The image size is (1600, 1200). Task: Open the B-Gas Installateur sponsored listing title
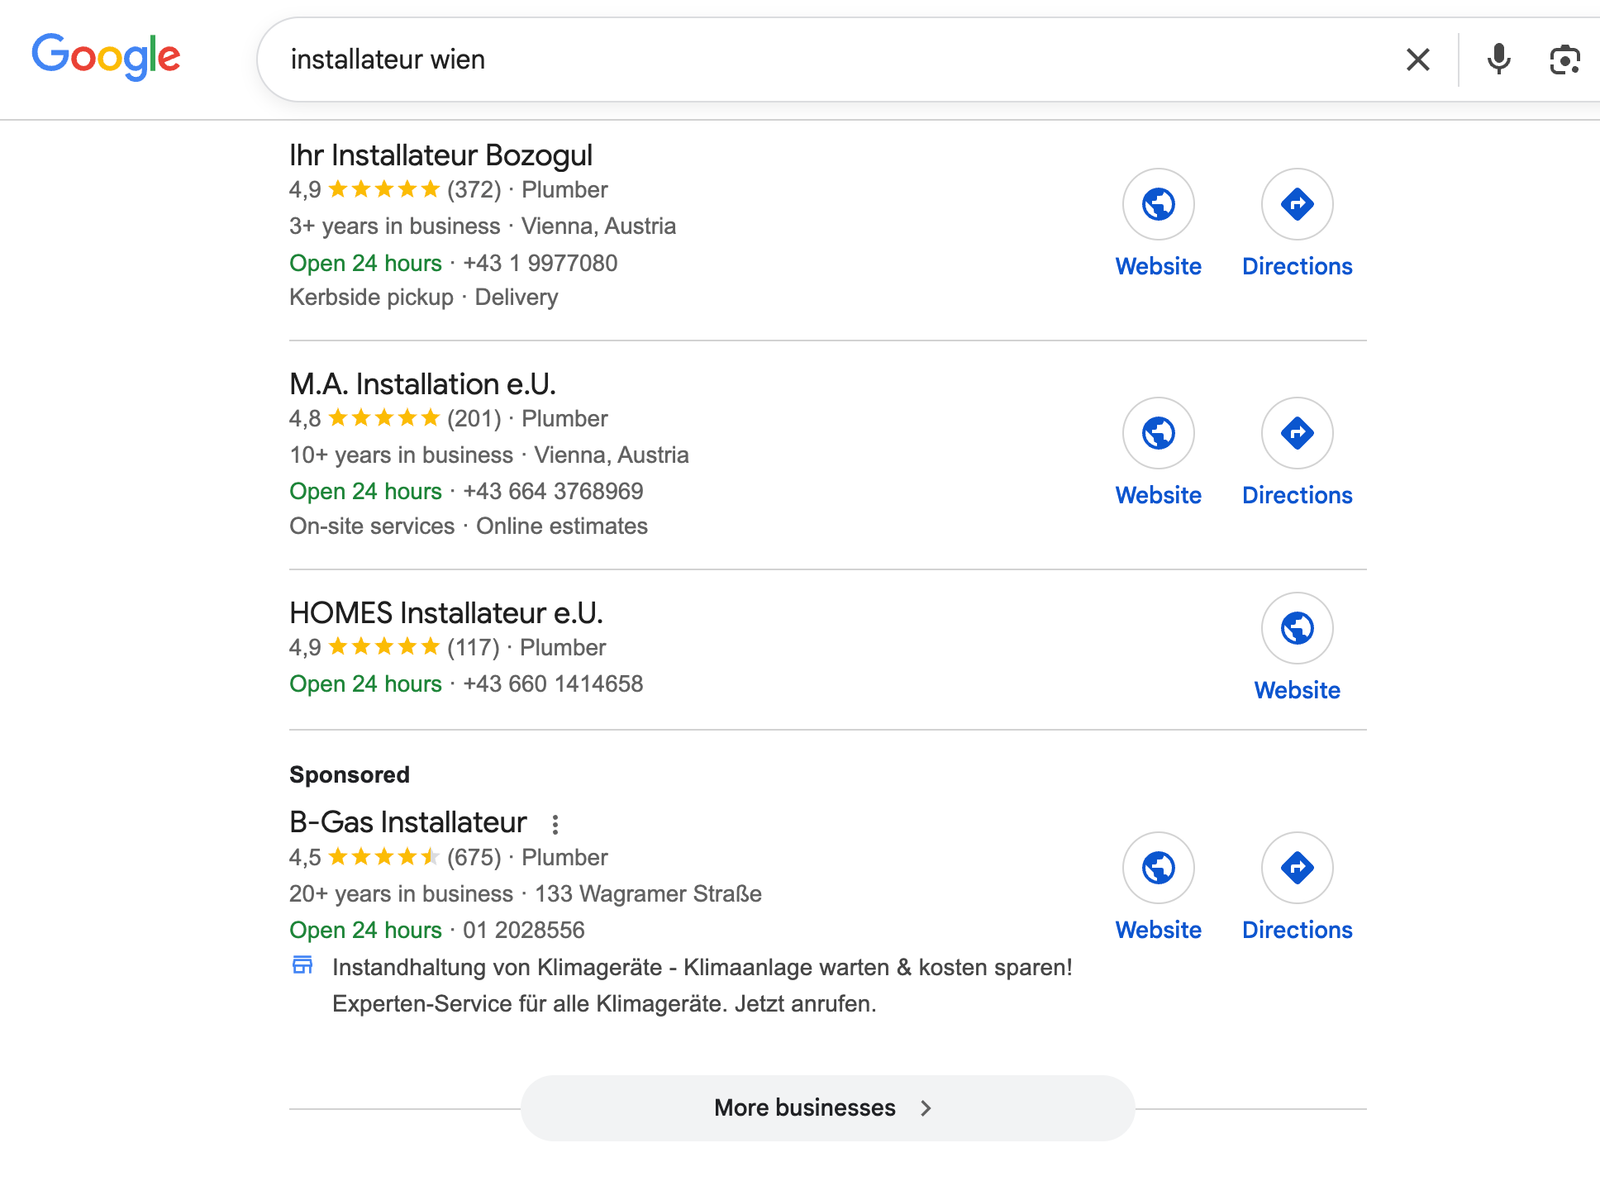point(408,822)
